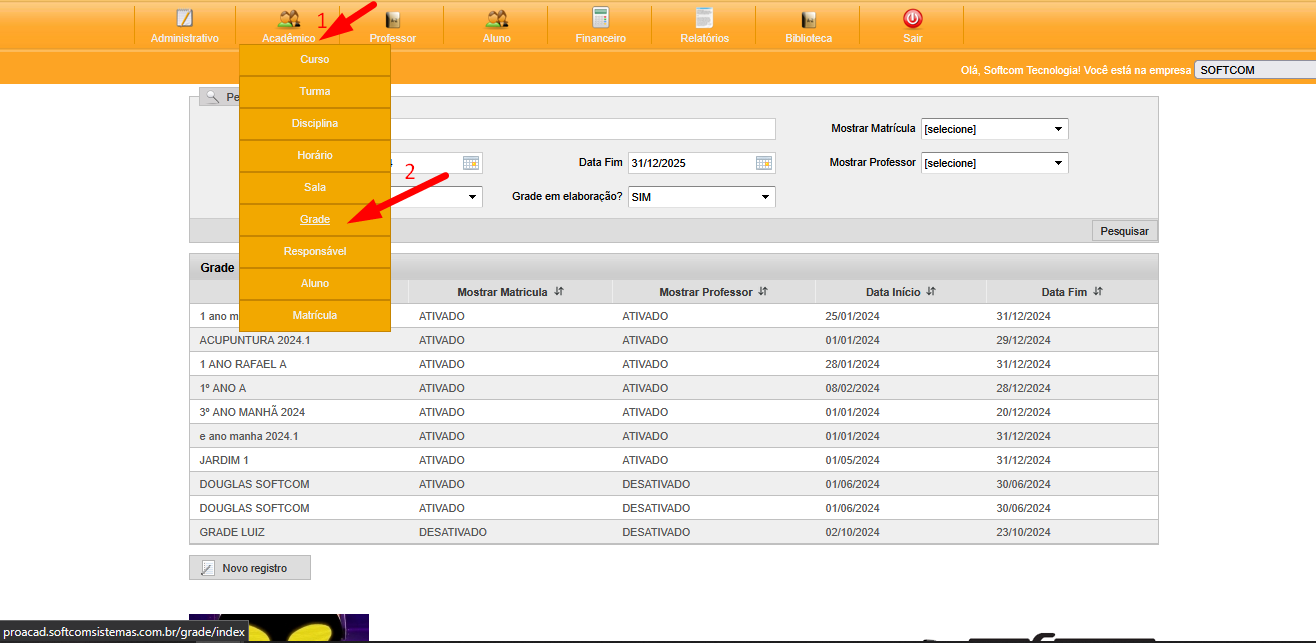This screenshot has width=1316, height=643.
Task: Click the Professor icon in top bar
Action: (x=393, y=19)
